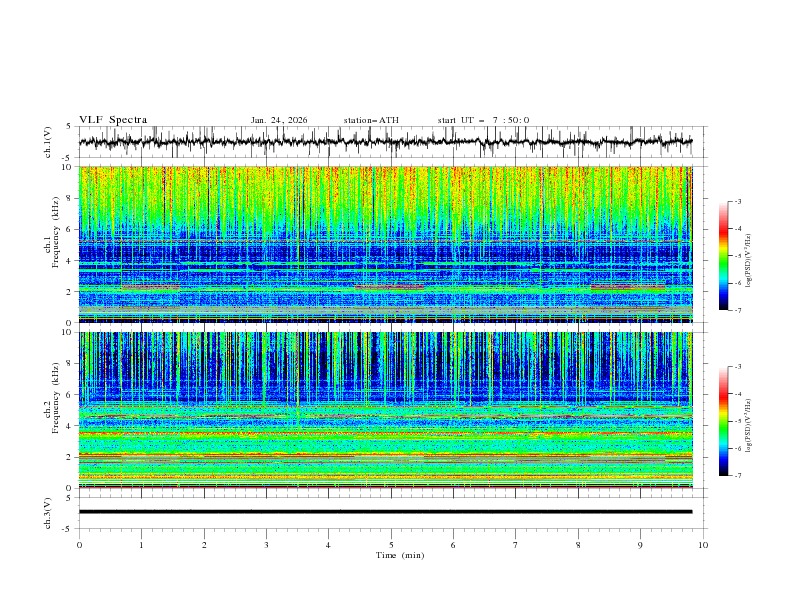Viewport: 792px width, 612px height.
Task: Click the ch.3 flat black waveform line
Action: pyautogui.click(x=385, y=512)
